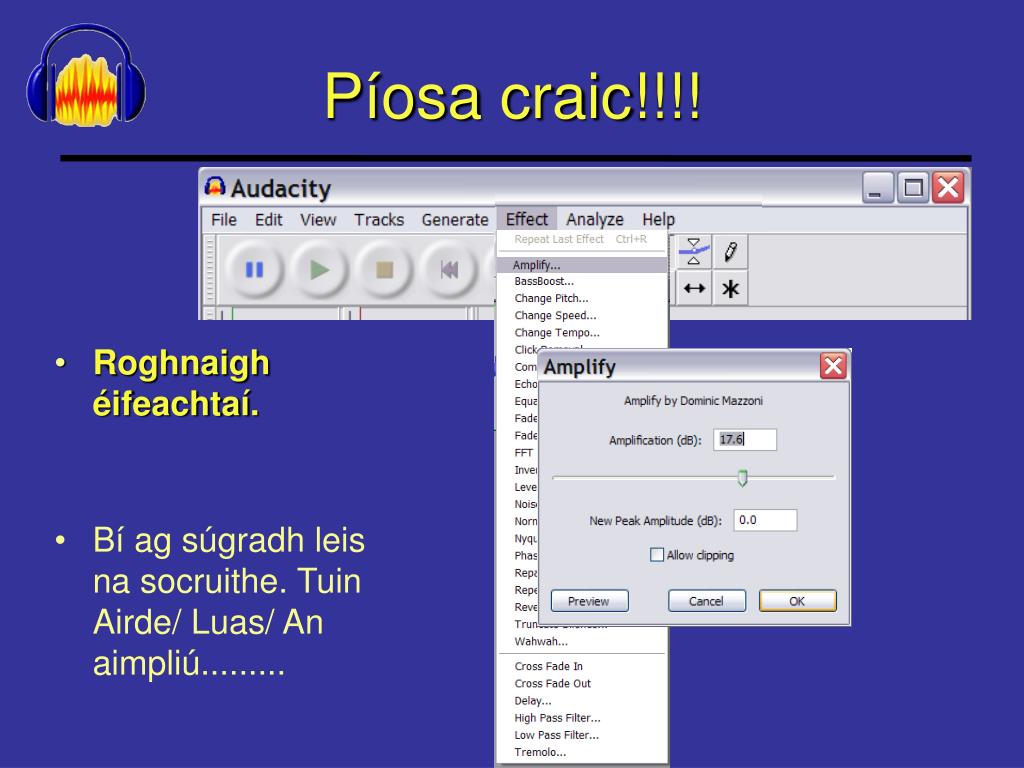Viewport: 1024px width, 768px height.
Task: Start playback with the green Play button
Action: tap(319, 270)
